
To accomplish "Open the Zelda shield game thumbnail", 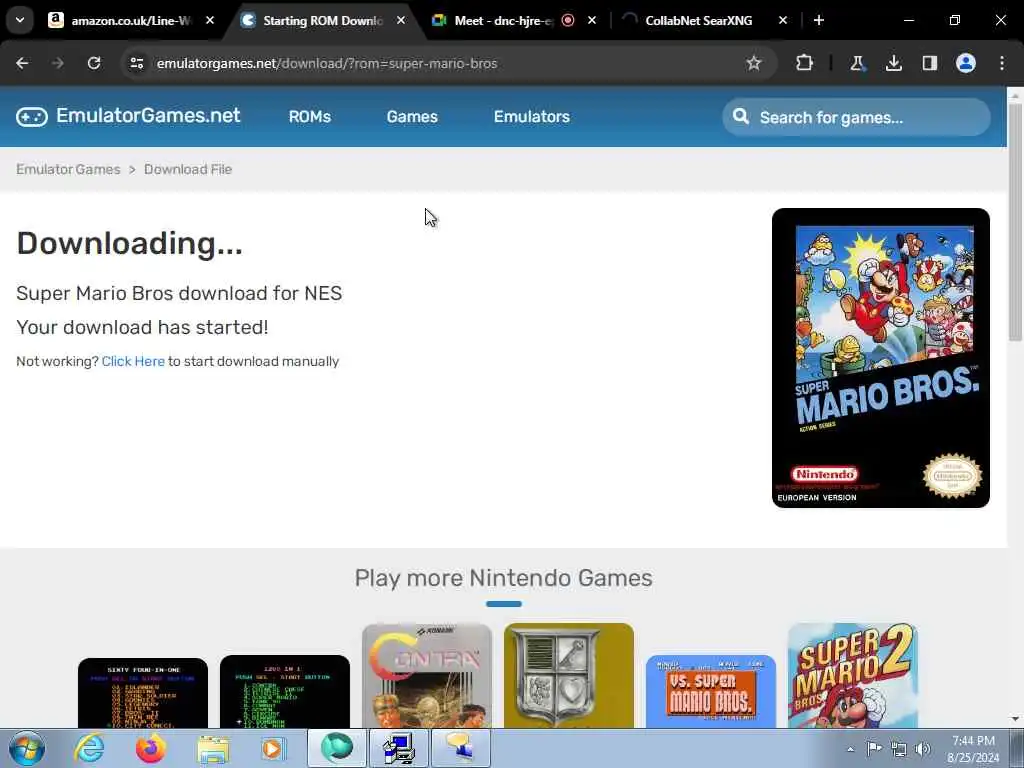I will click(x=569, y=676).
